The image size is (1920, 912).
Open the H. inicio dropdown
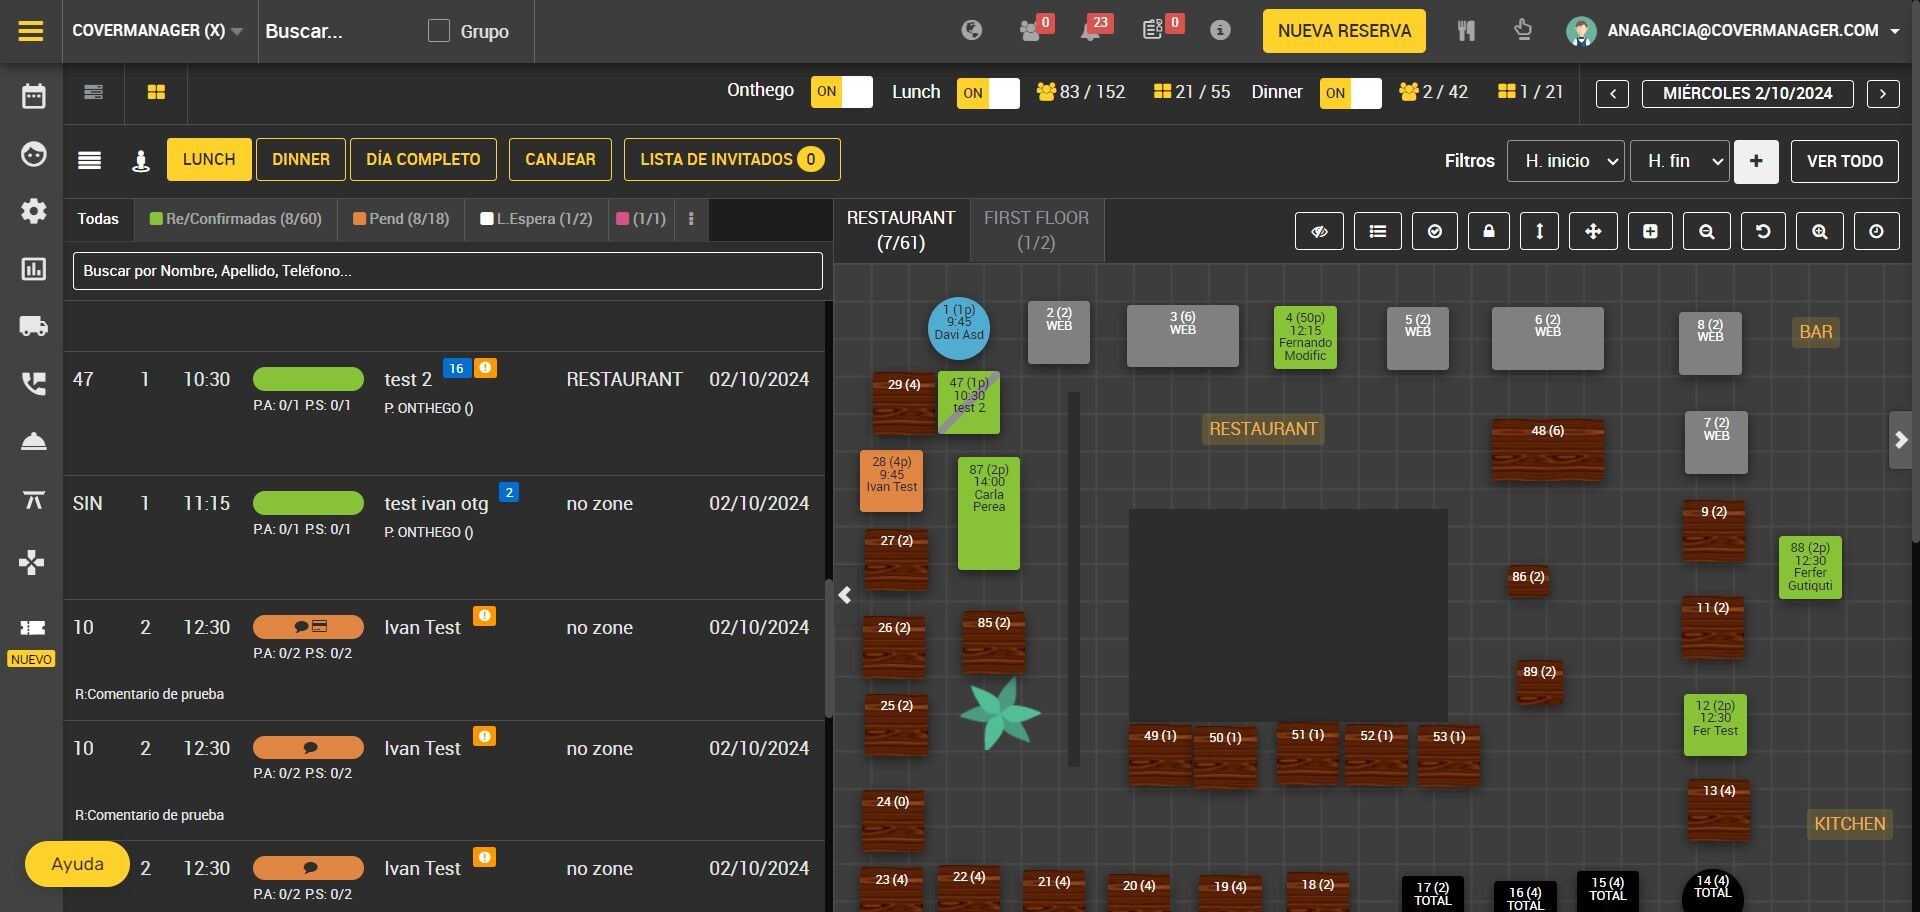(1565, 161)
